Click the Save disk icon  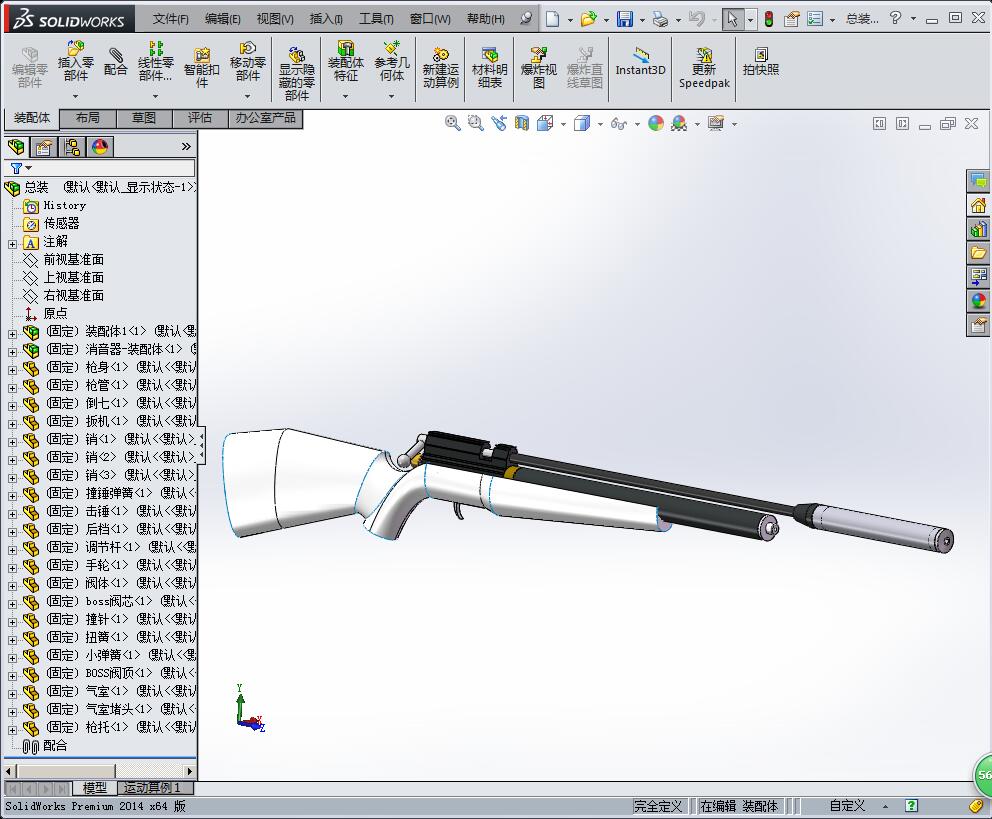(x=624, y=19)
